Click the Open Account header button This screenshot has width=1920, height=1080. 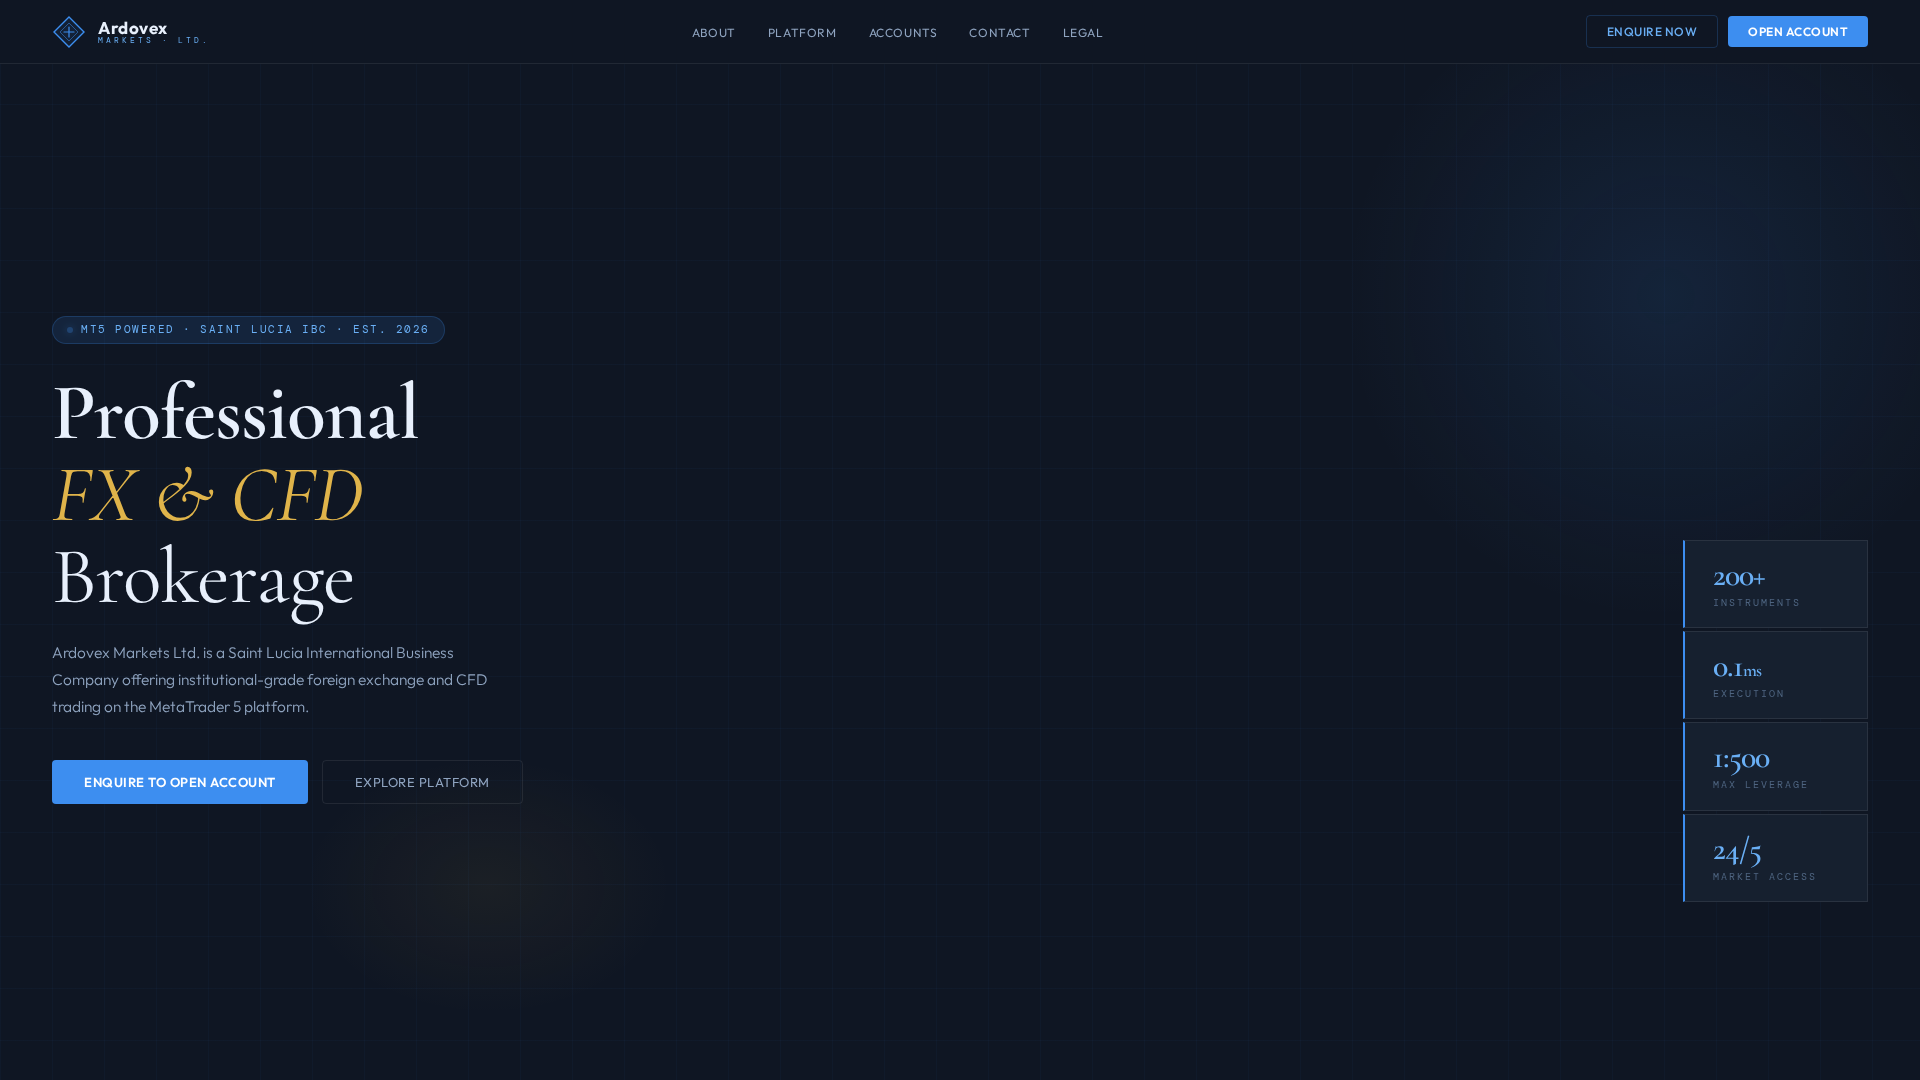tap(1798, 32)
